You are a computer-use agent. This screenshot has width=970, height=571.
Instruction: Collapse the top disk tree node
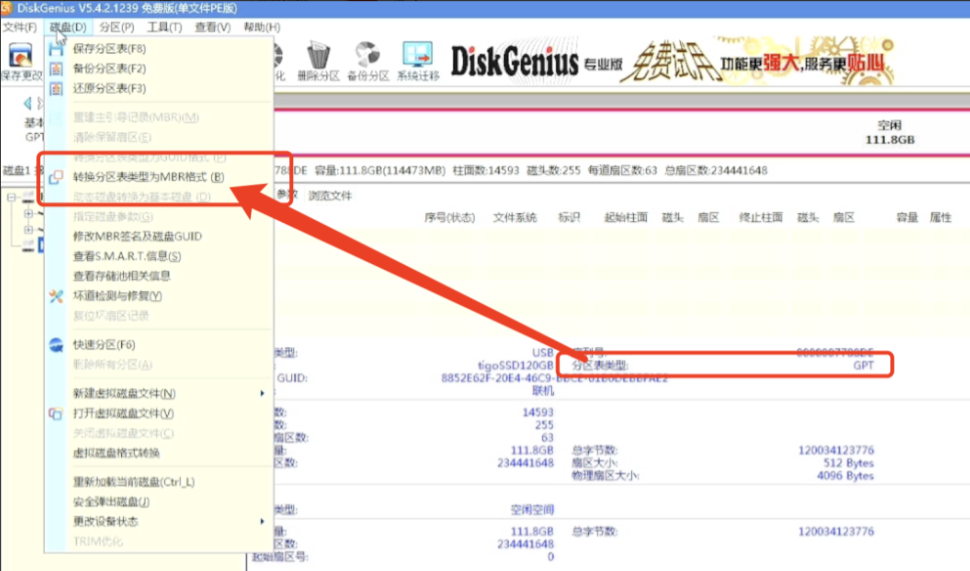tap(11, 197)
